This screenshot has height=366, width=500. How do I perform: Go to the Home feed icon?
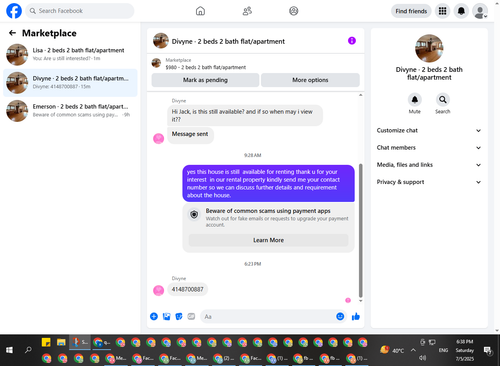(x=200, y=11)
